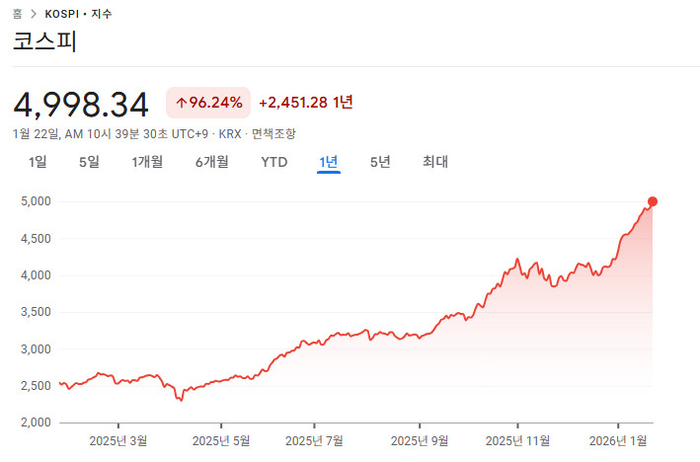Switch to the 6개월 range tab
The image size is (700, 462).
pyautogui.click(x=212, y=162)
